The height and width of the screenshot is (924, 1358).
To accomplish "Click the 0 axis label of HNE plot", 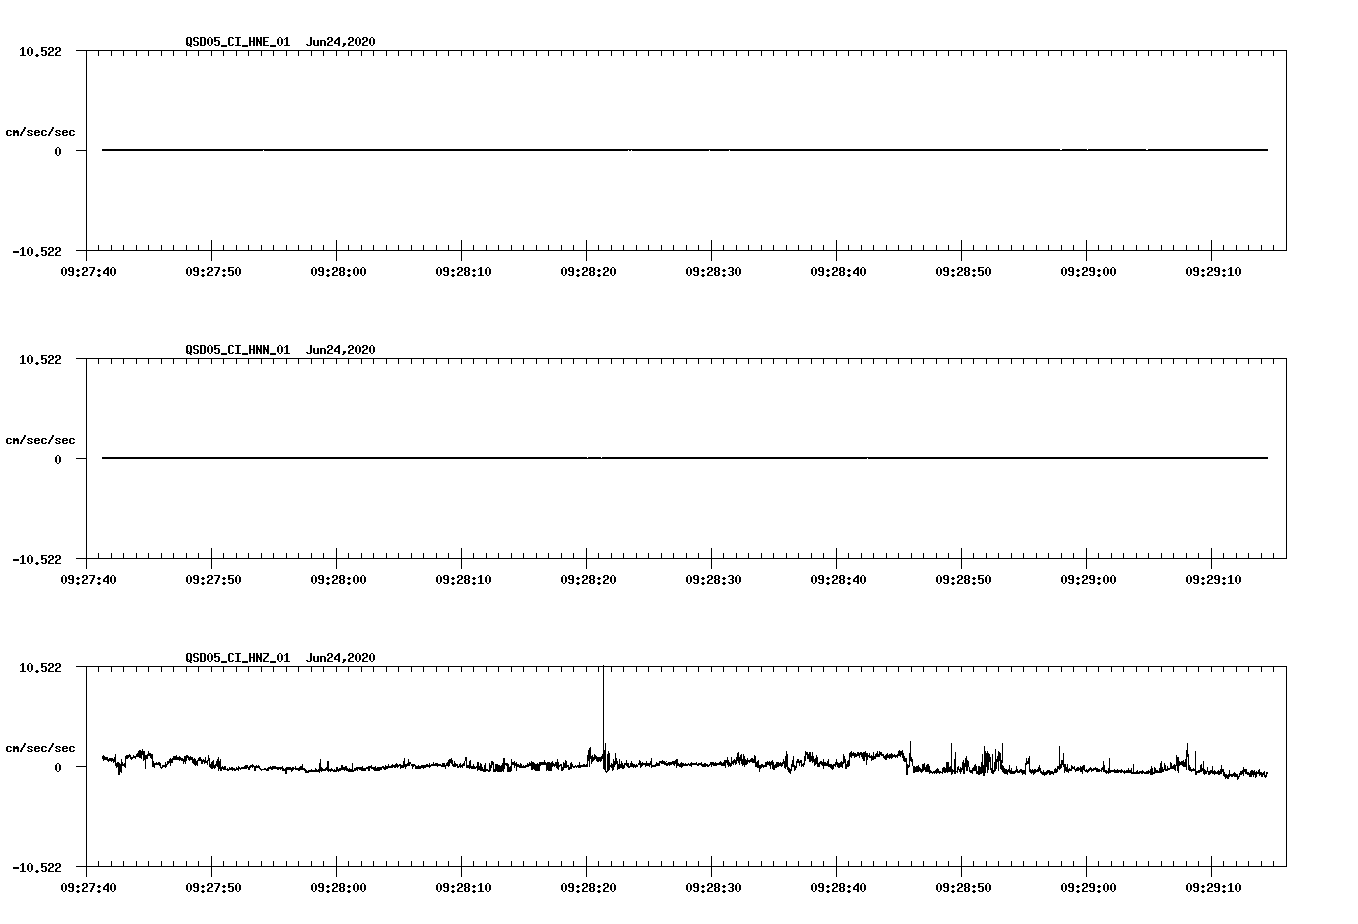I will 58,152.
